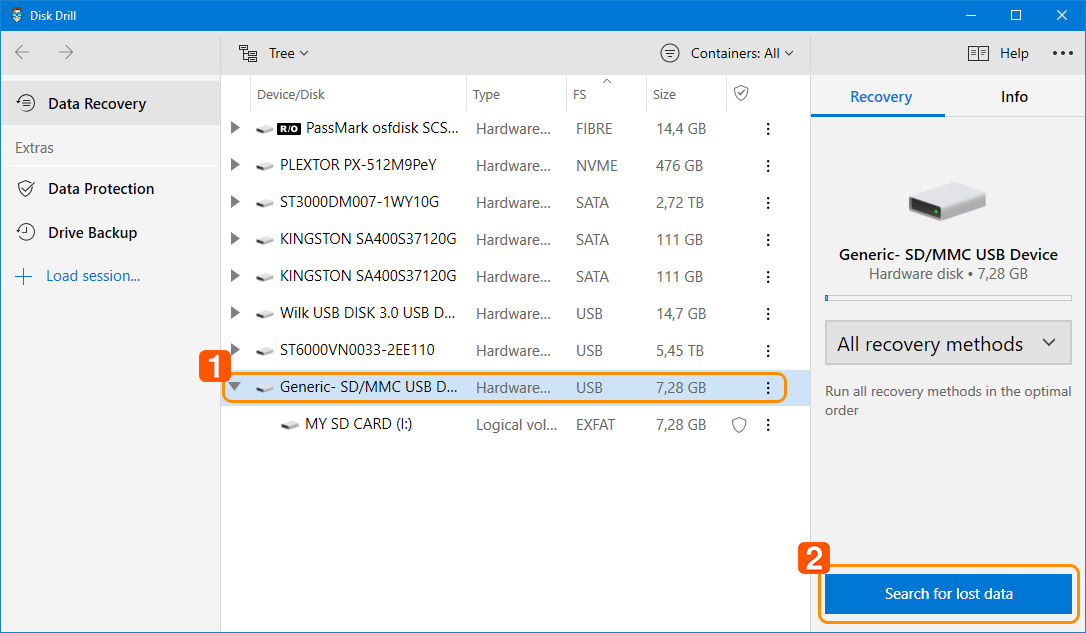Open the Containers: All dropdown

733,52
